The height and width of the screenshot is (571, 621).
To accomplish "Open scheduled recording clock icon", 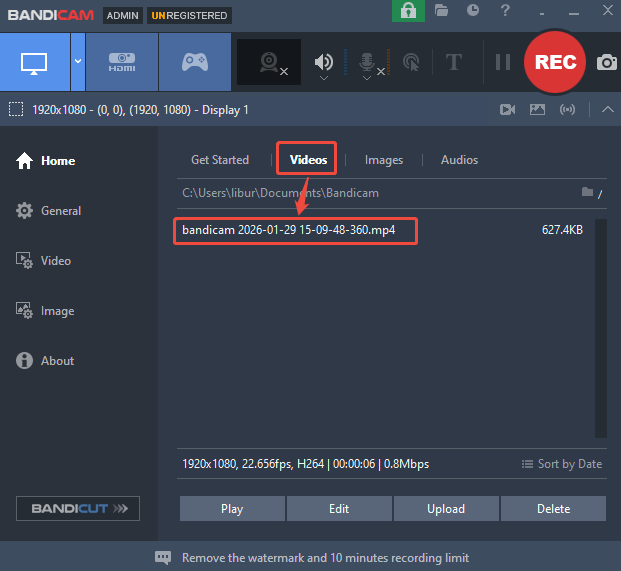I will click(472, 10).
